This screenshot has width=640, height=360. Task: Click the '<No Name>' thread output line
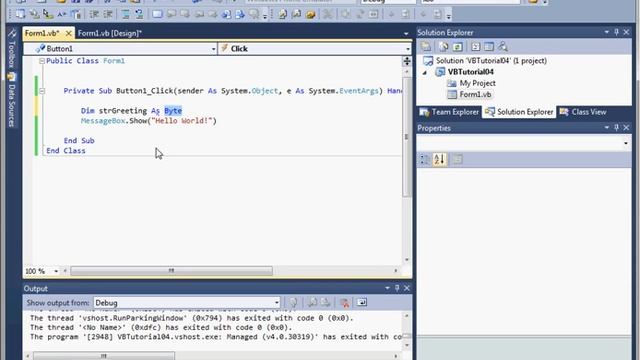[161, 327]
